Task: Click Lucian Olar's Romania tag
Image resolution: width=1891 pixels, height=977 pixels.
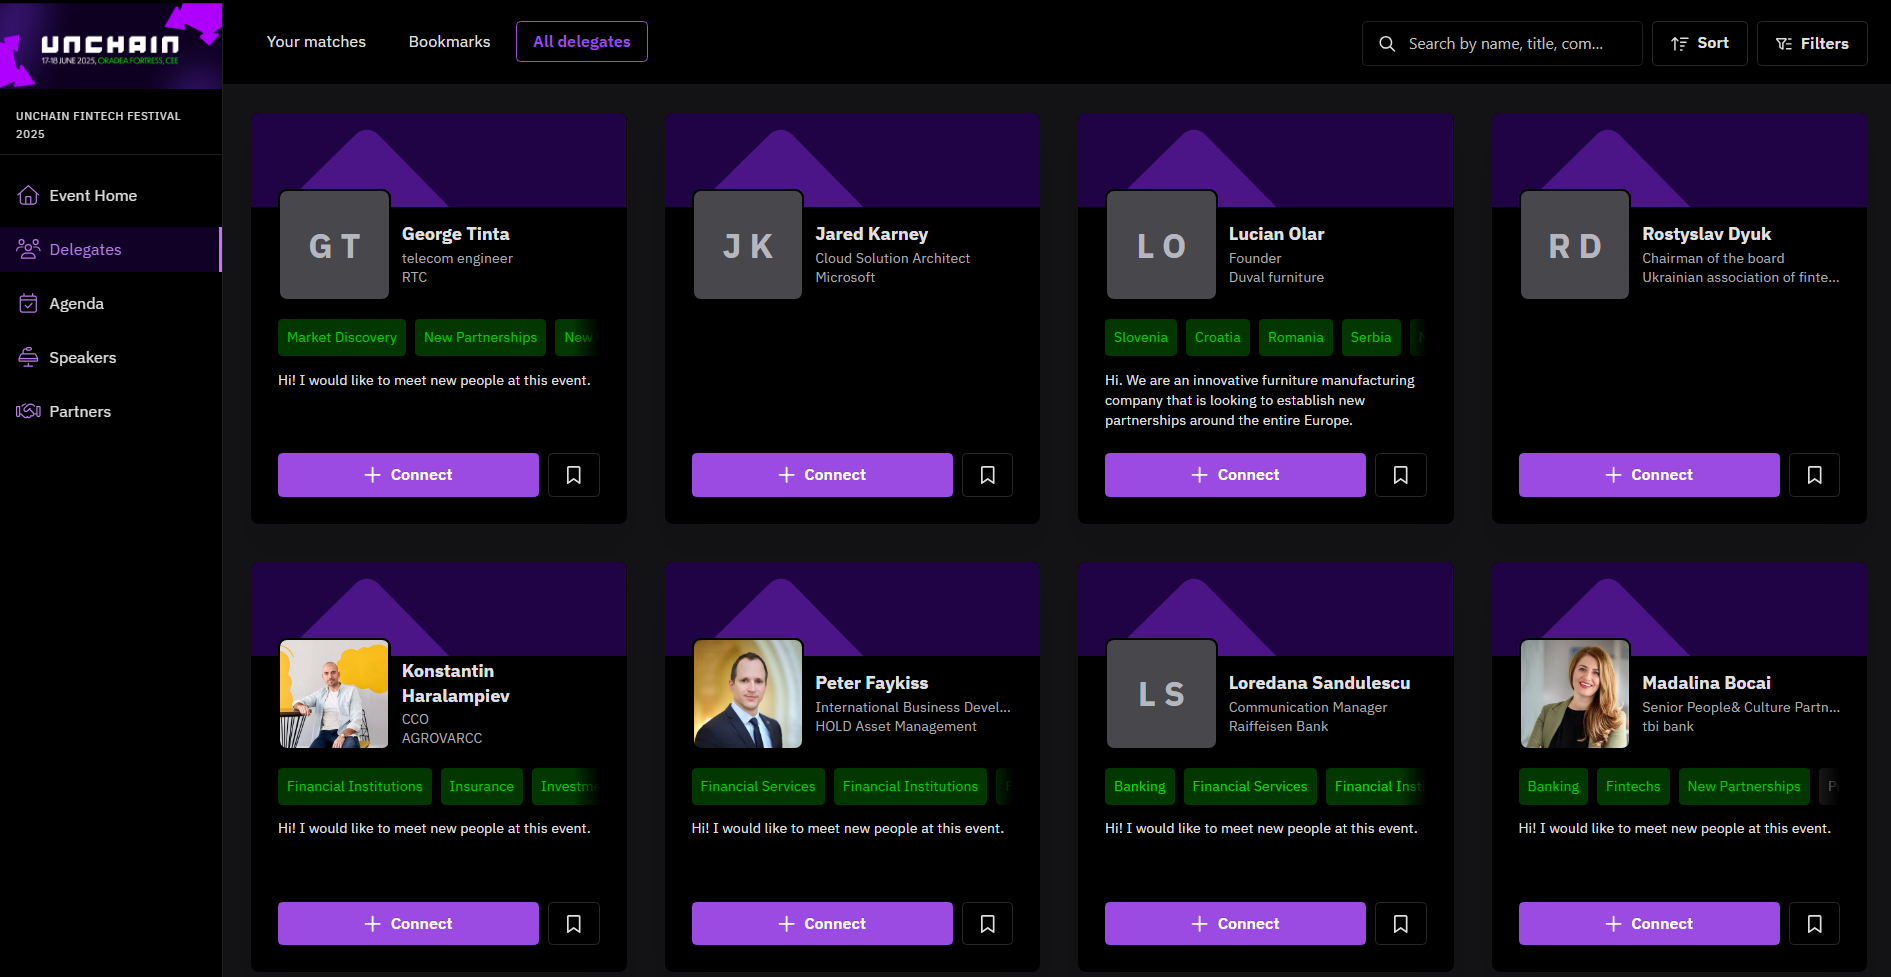Action: click(x=1295, y=337)
